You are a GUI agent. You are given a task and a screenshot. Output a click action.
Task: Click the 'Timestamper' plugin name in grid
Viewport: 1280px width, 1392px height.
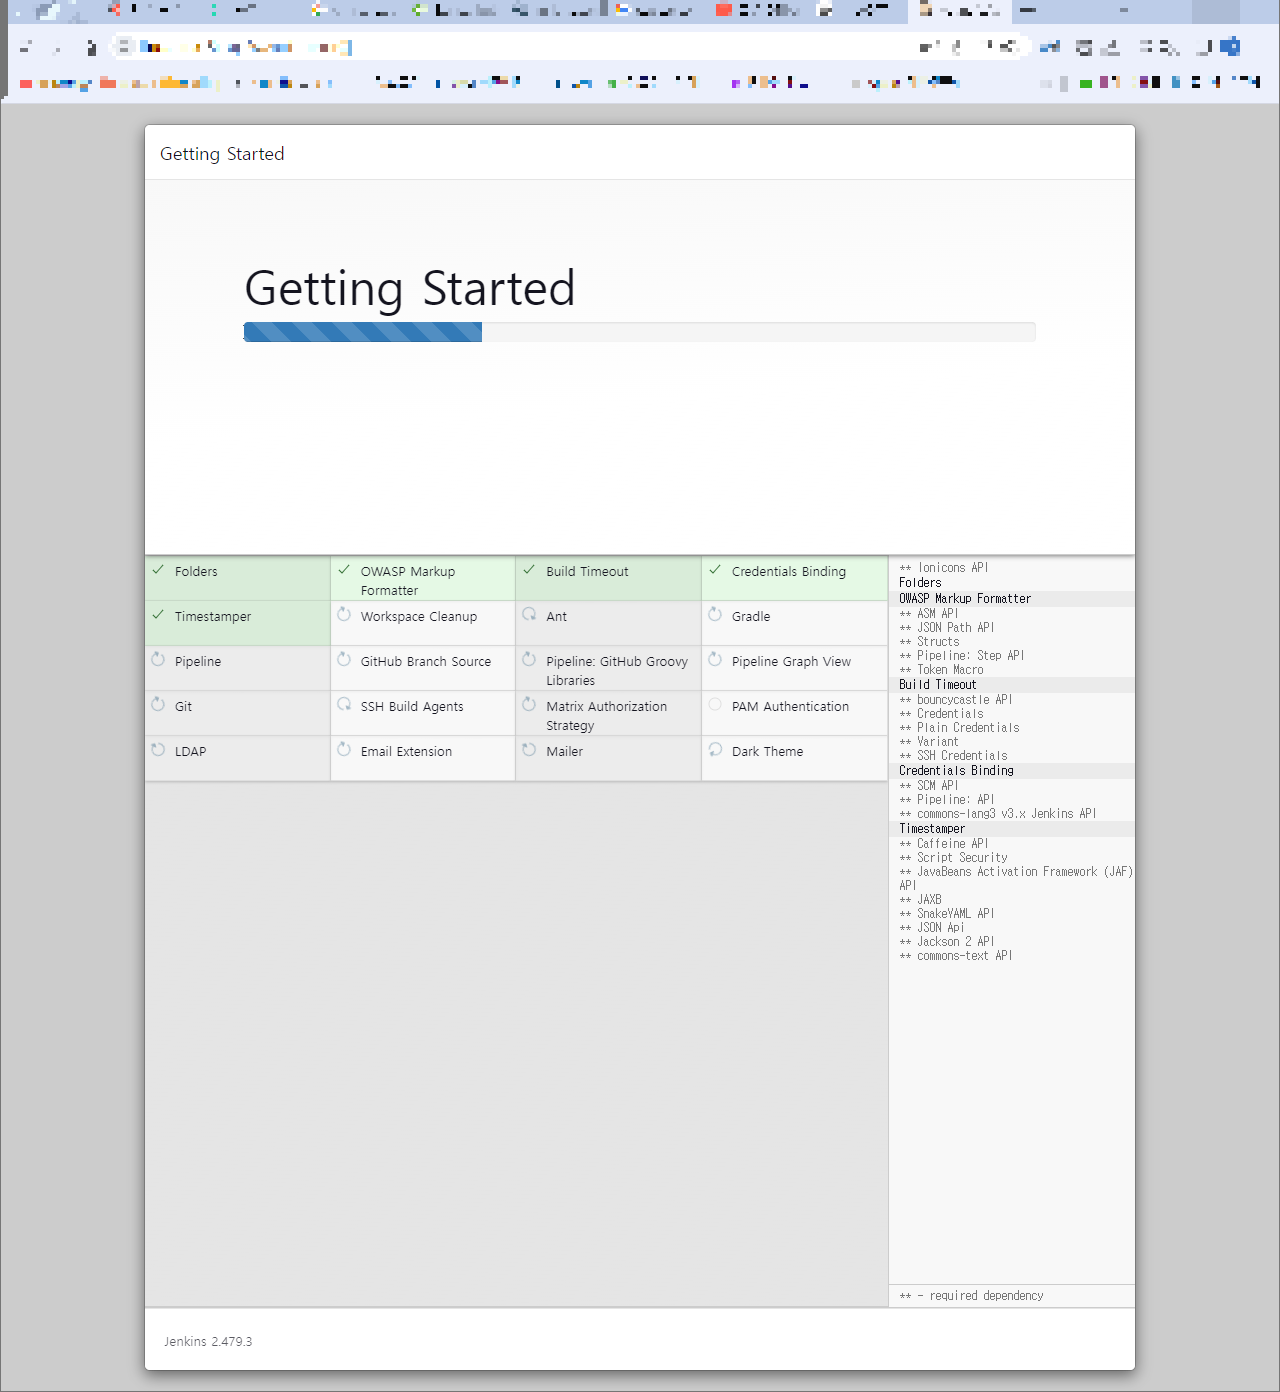click(x=213, y=616)
